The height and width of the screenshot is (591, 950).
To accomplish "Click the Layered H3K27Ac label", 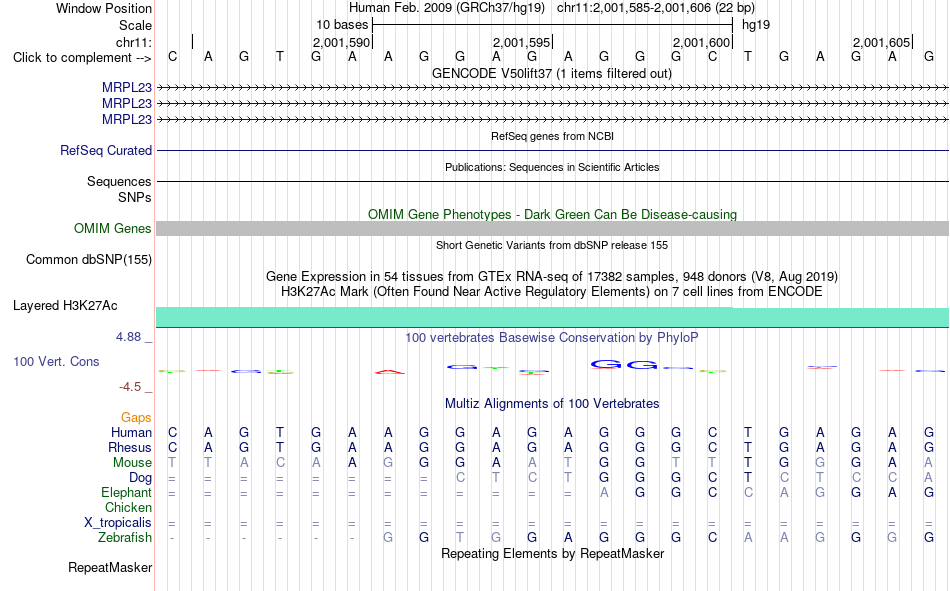I will (65, 306).
